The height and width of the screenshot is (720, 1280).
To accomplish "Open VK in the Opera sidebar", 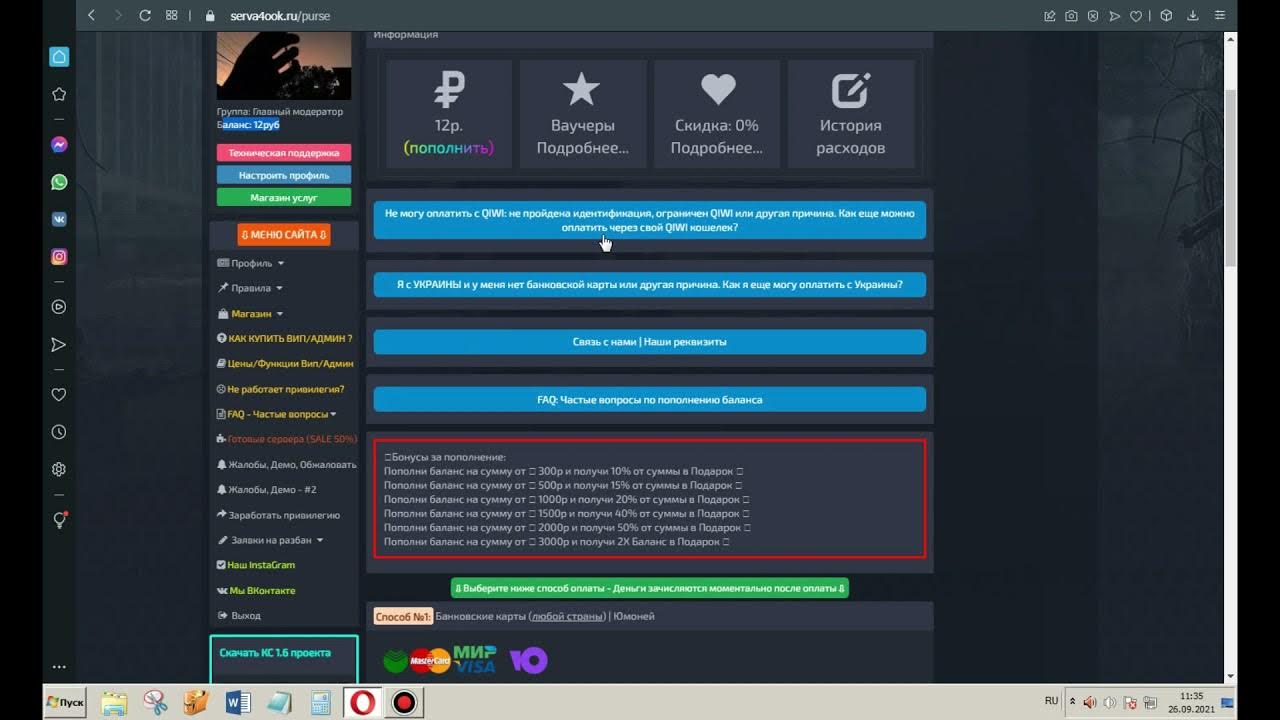I will tap(59, 219).
